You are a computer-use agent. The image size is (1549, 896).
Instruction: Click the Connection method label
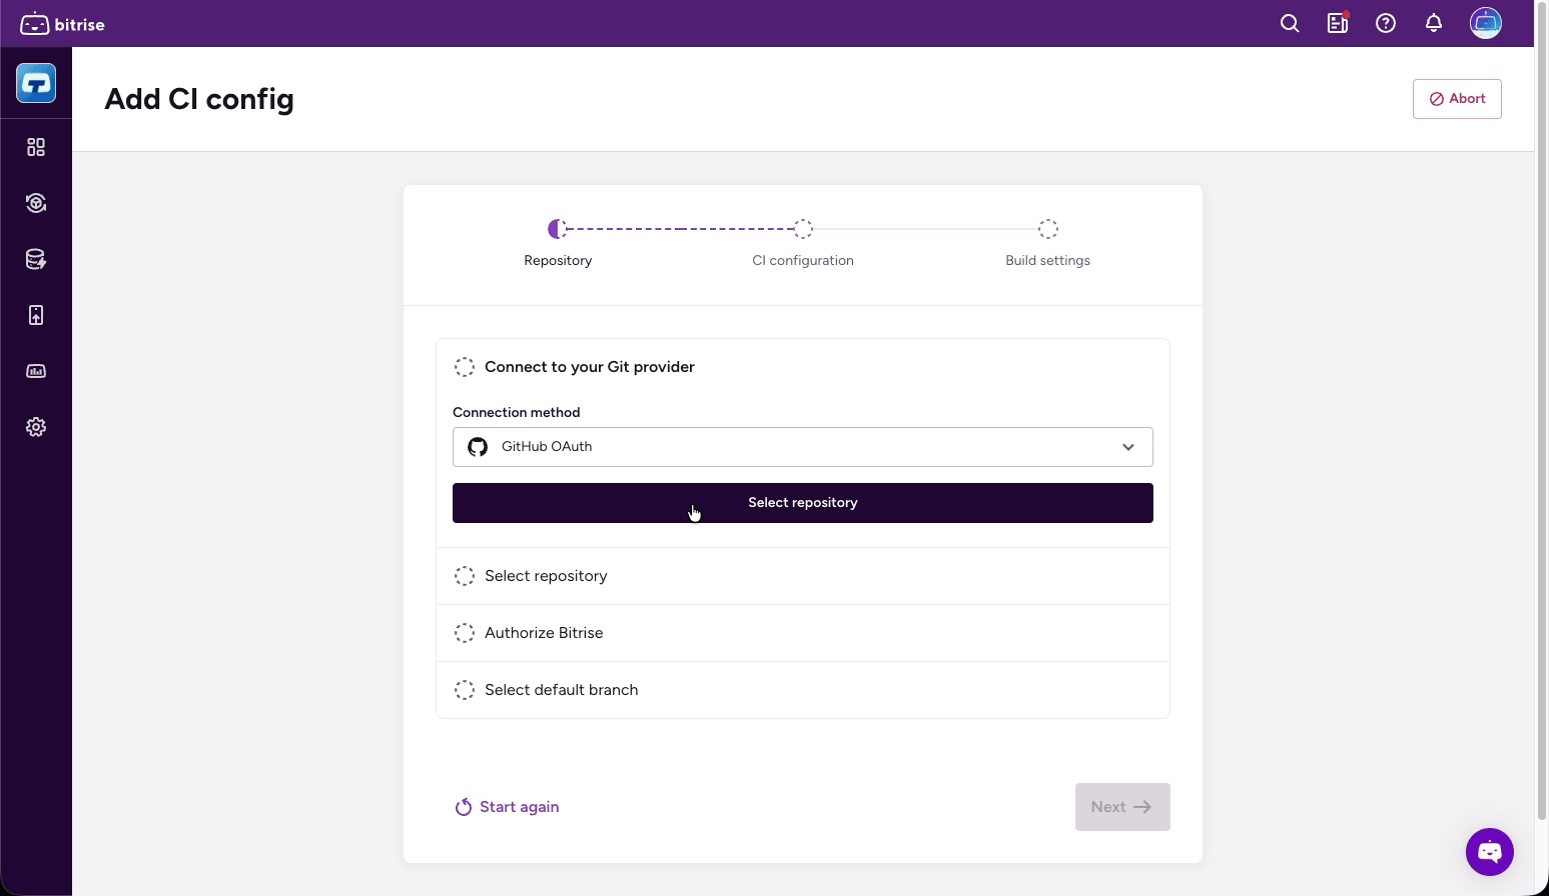tap(516, 412)
